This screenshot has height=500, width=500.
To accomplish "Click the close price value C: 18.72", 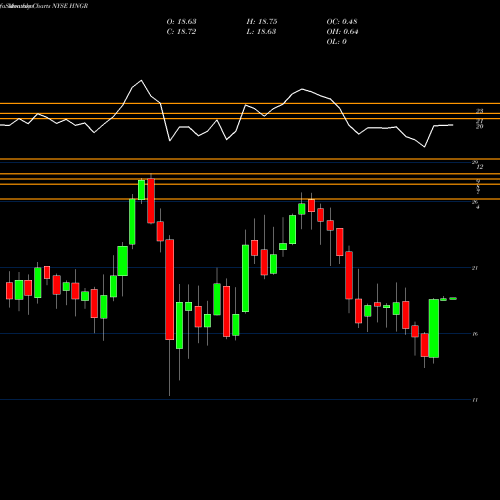I will click(x=181, y=32).
